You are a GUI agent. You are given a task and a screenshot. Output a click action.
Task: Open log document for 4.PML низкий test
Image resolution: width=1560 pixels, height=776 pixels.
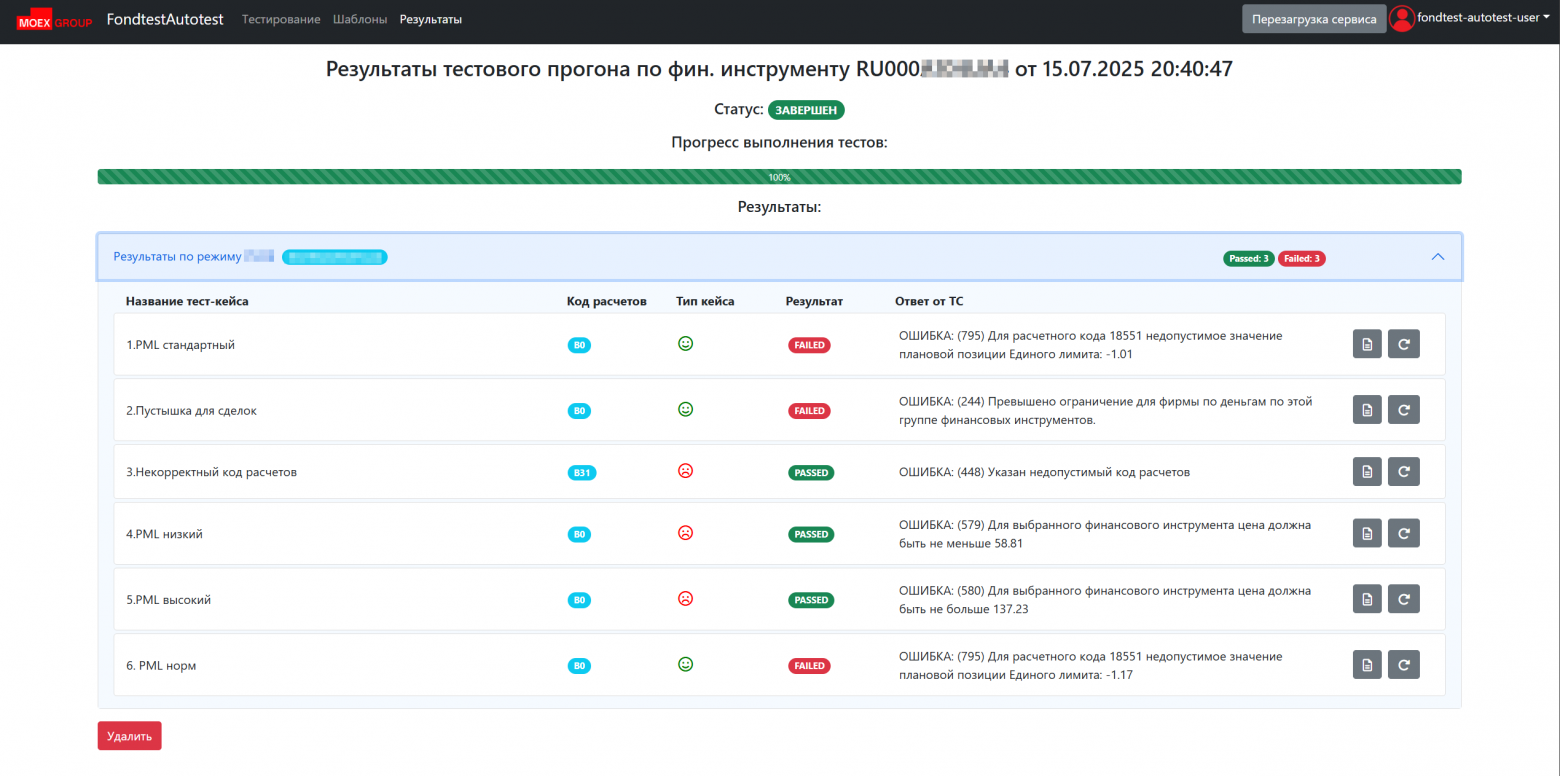[1367, 534]
